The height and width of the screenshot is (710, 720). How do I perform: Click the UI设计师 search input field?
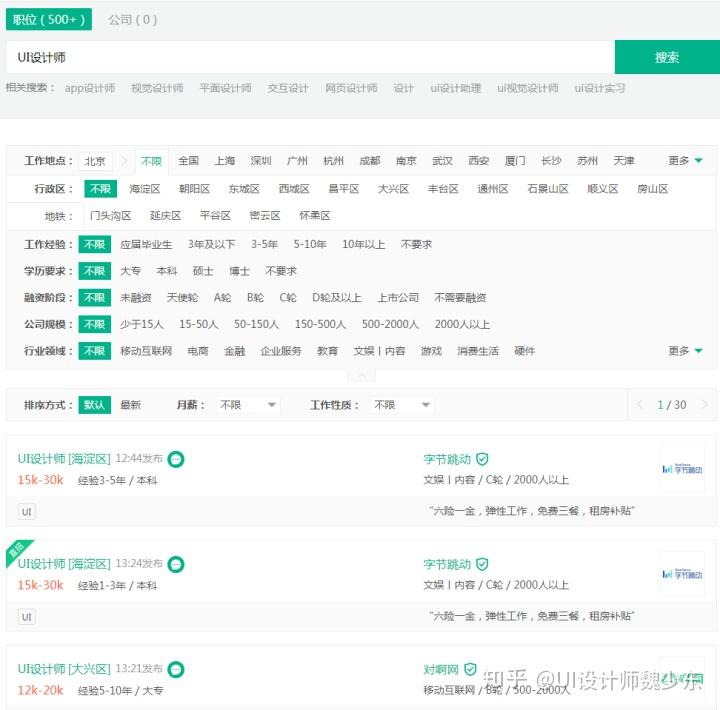tap(310, 57)
